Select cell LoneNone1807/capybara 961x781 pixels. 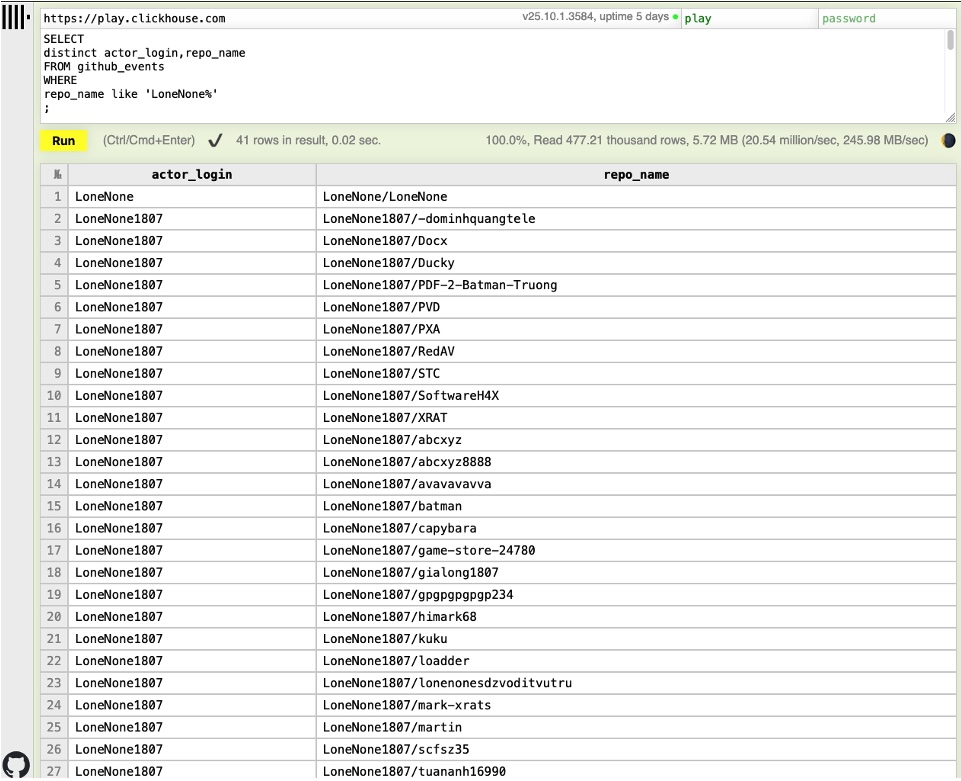636,528
